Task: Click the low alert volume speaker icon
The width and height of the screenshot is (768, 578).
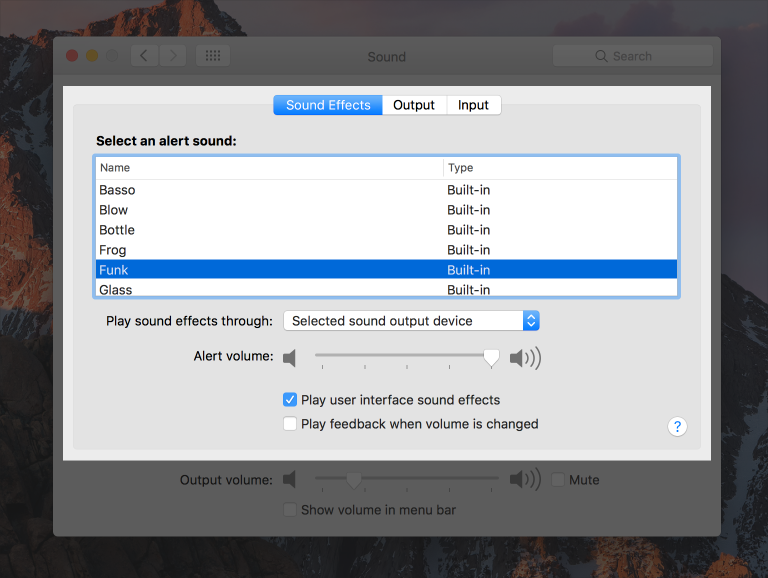Action: point(289,358)
